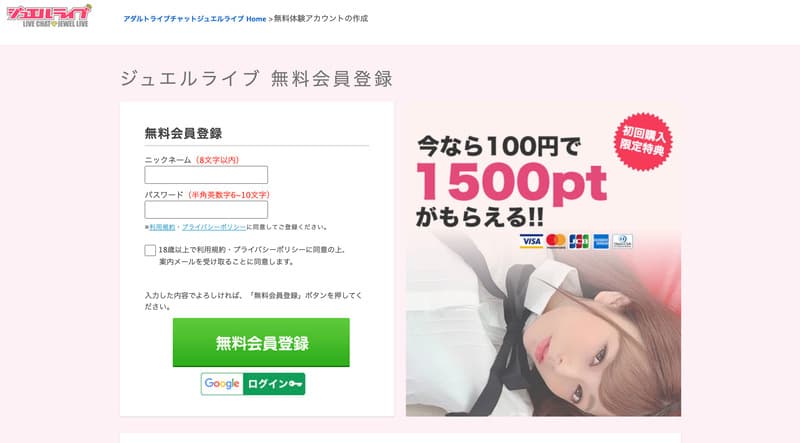Go to アダルトライブチャットジュエルライブ Home breadcrumb
This screenshot has height=443, width=800.
point(195,19)
